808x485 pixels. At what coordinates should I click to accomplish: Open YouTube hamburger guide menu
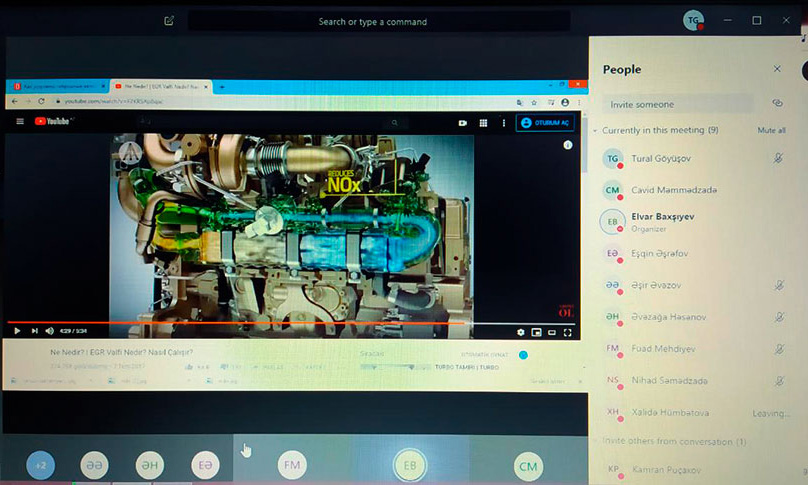point(19,122)
